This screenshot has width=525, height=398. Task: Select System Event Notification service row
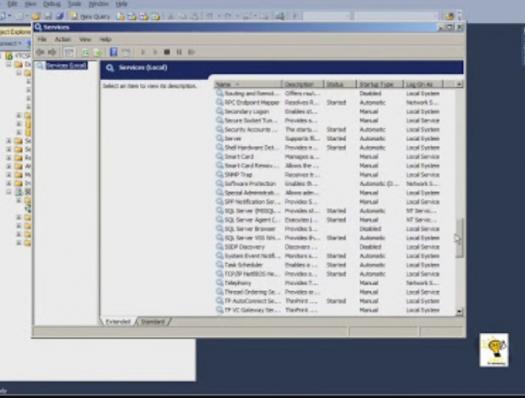(328, 256)
